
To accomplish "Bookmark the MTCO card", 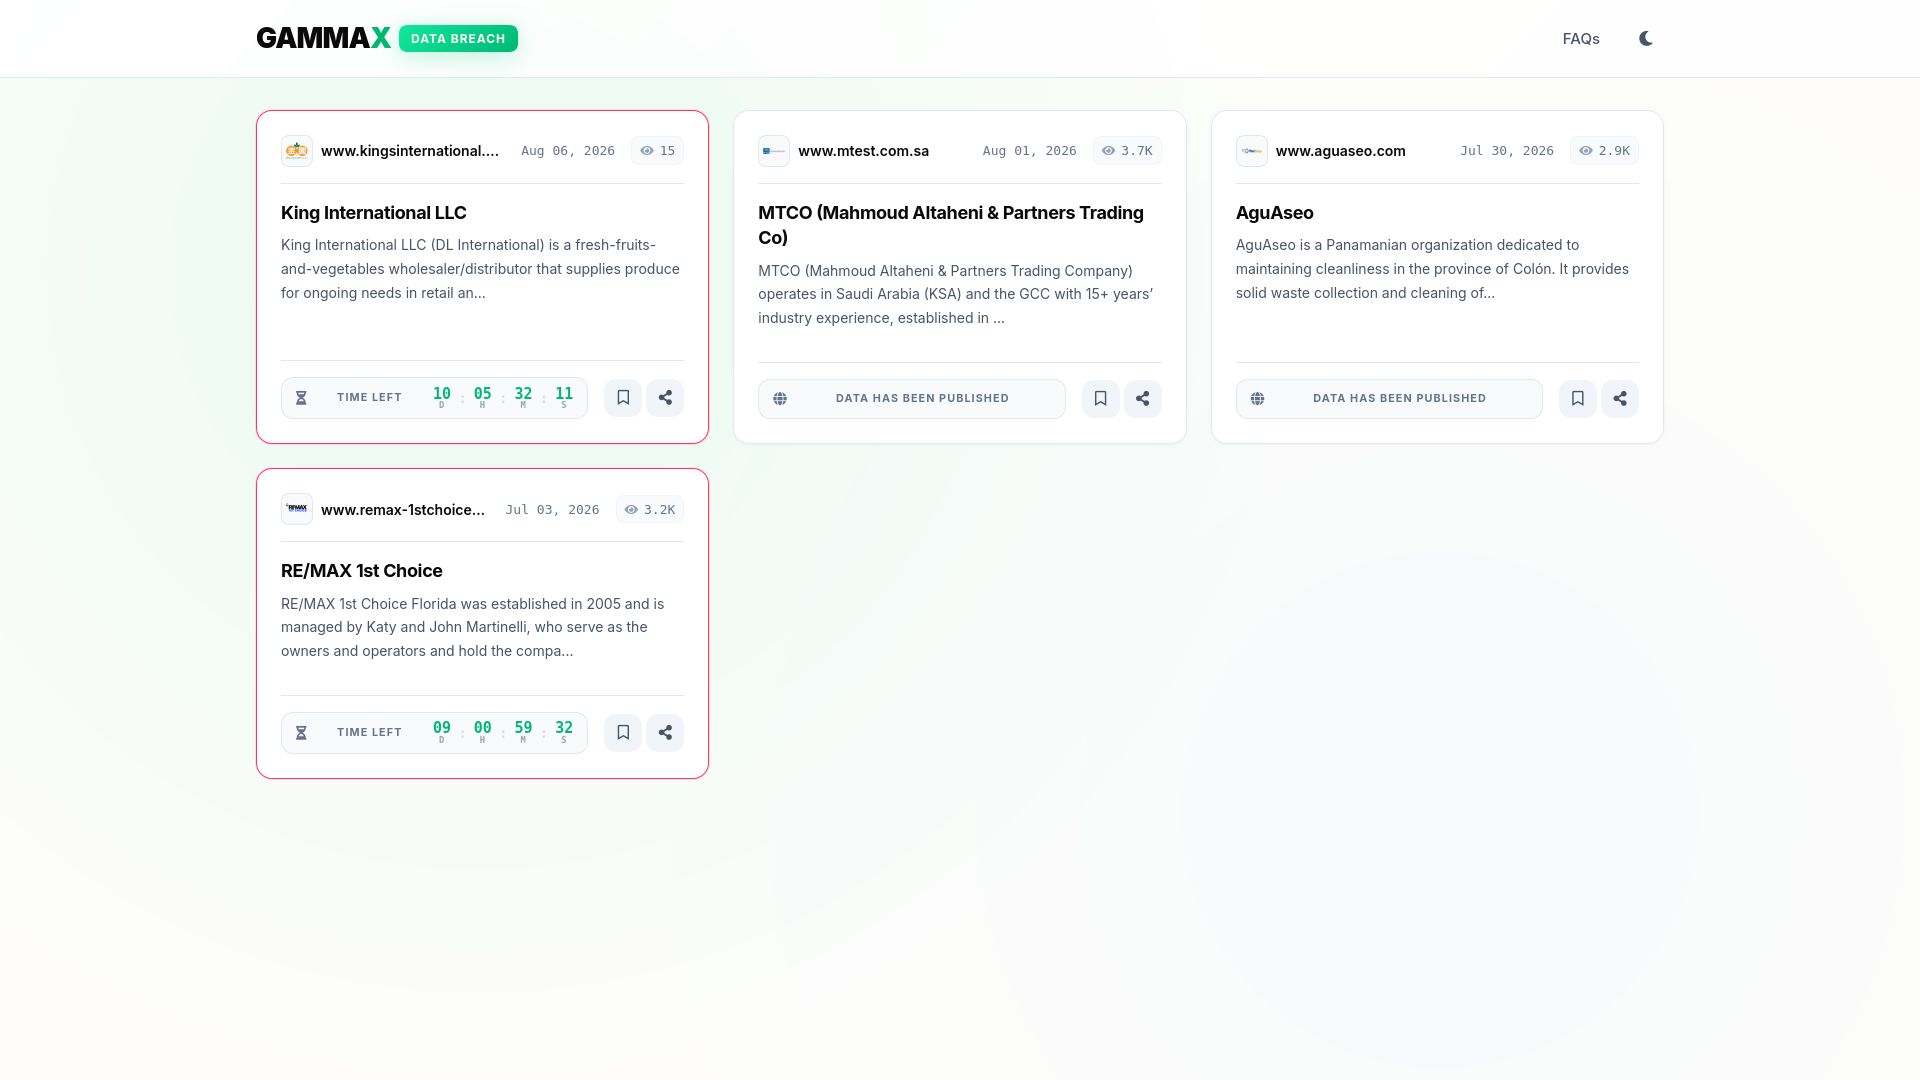I will point(1100,399).
